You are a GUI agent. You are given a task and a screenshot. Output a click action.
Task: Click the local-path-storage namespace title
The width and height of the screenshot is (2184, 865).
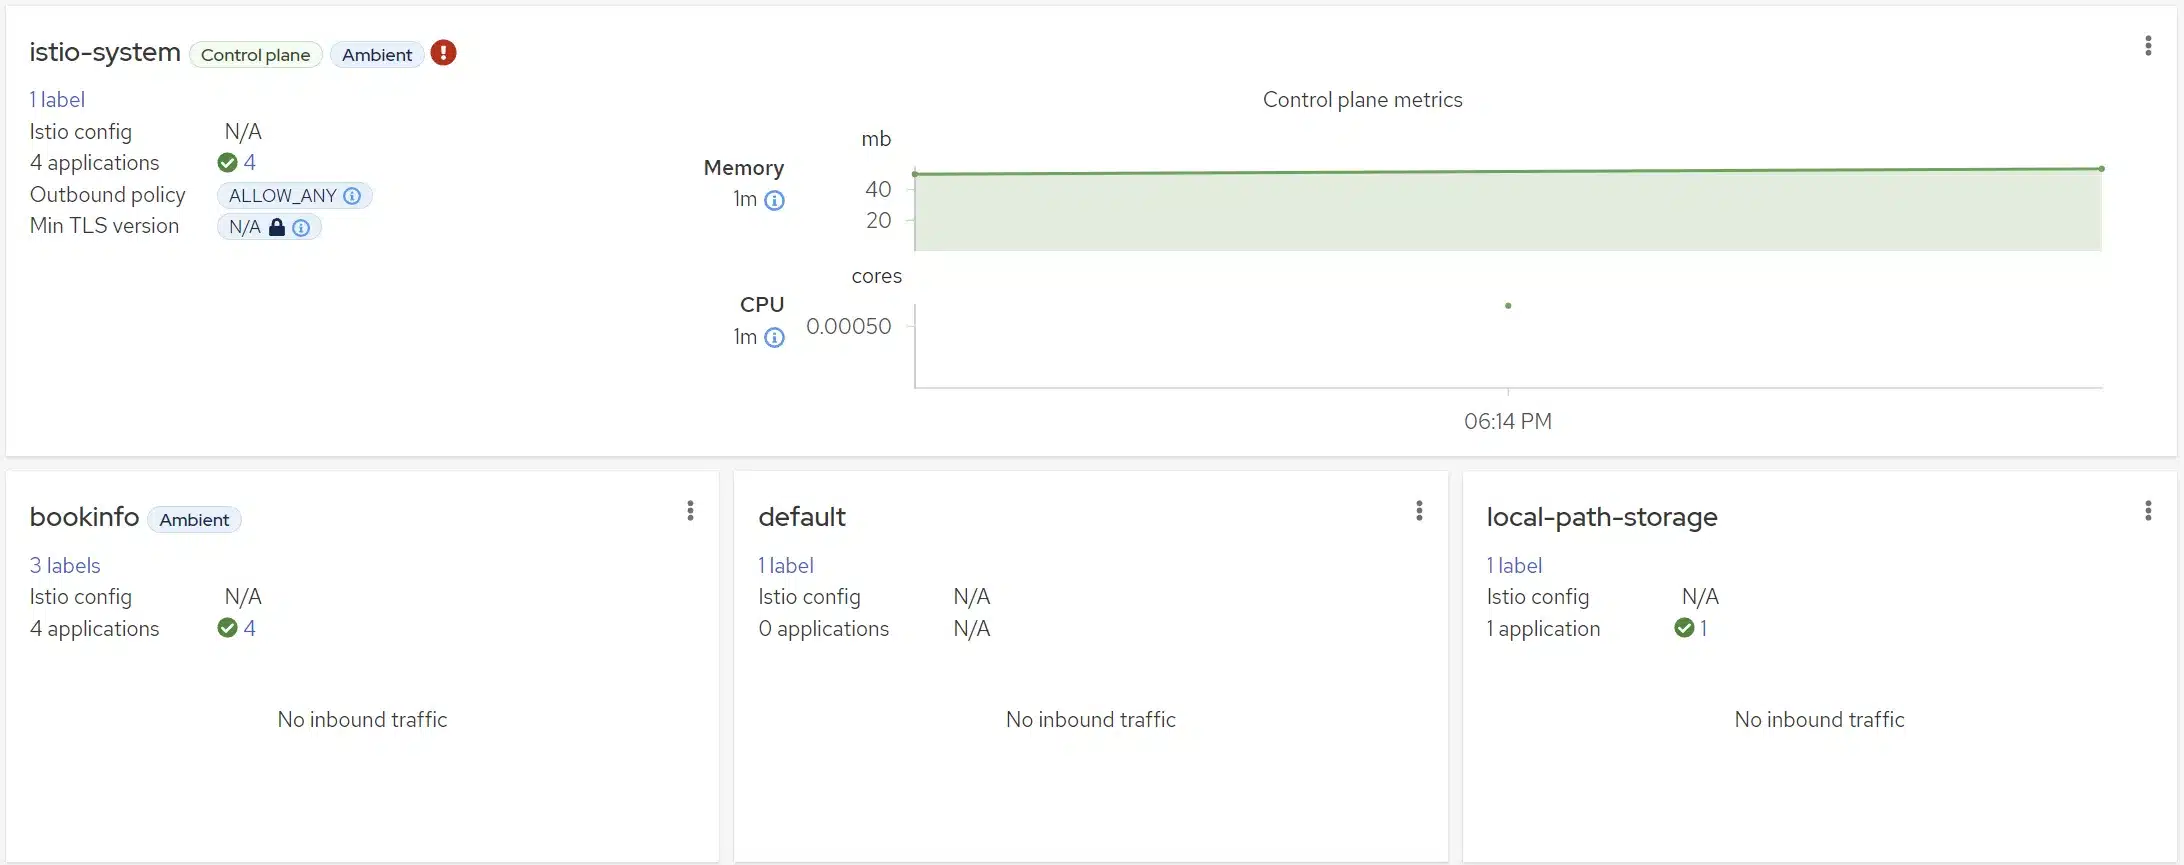tap(1602, 517)
